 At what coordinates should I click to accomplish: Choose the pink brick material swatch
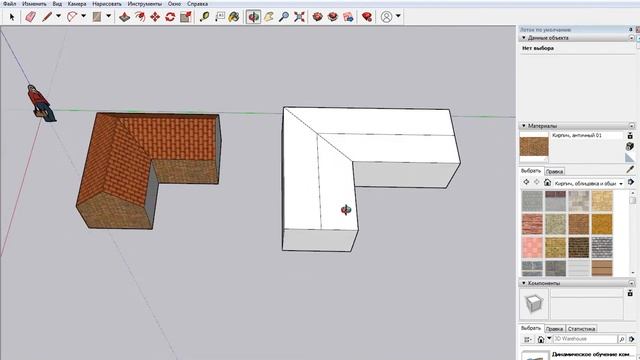[532, 248]
